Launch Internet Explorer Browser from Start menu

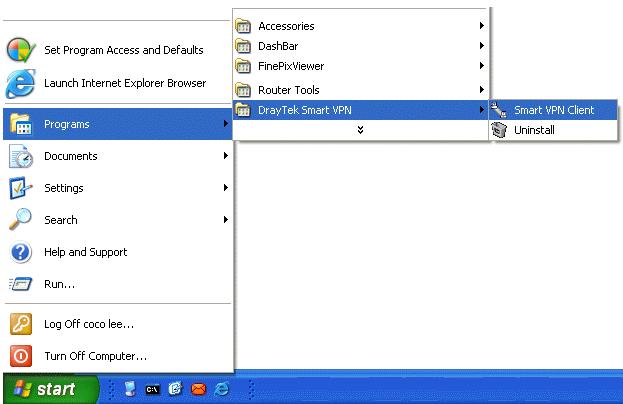[124, 83]
